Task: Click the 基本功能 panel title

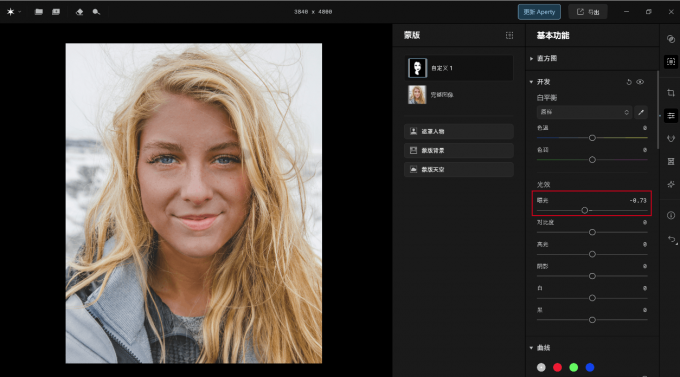Action: [553, 36]
